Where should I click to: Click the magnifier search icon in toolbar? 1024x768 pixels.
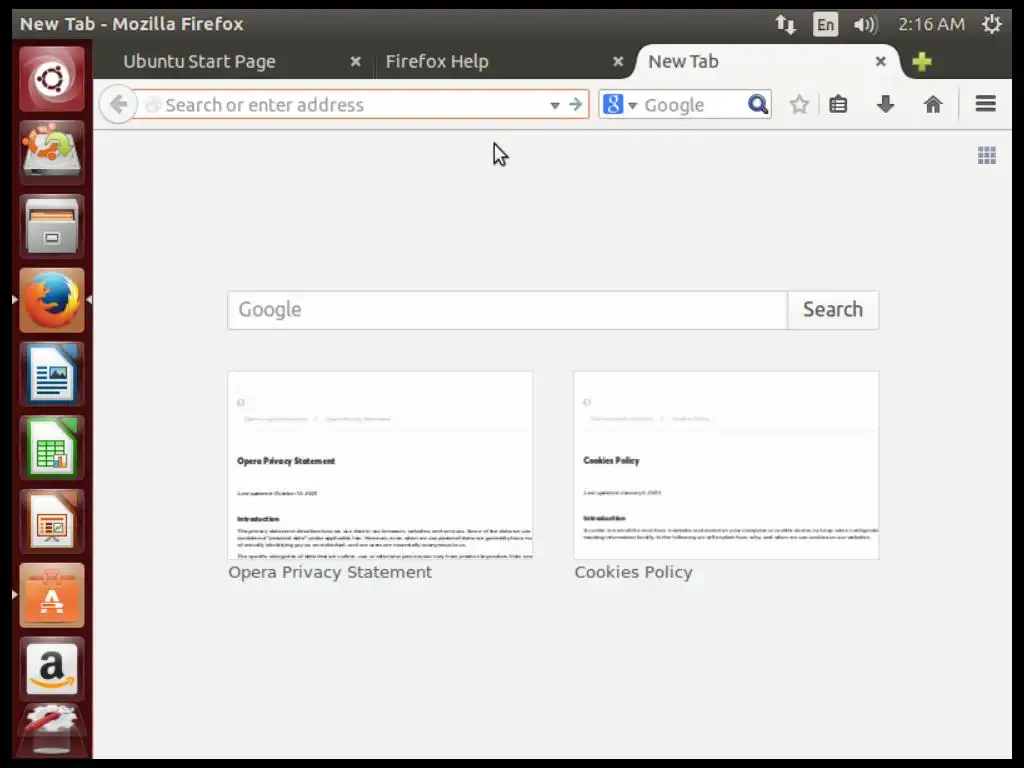coord(758,104)
